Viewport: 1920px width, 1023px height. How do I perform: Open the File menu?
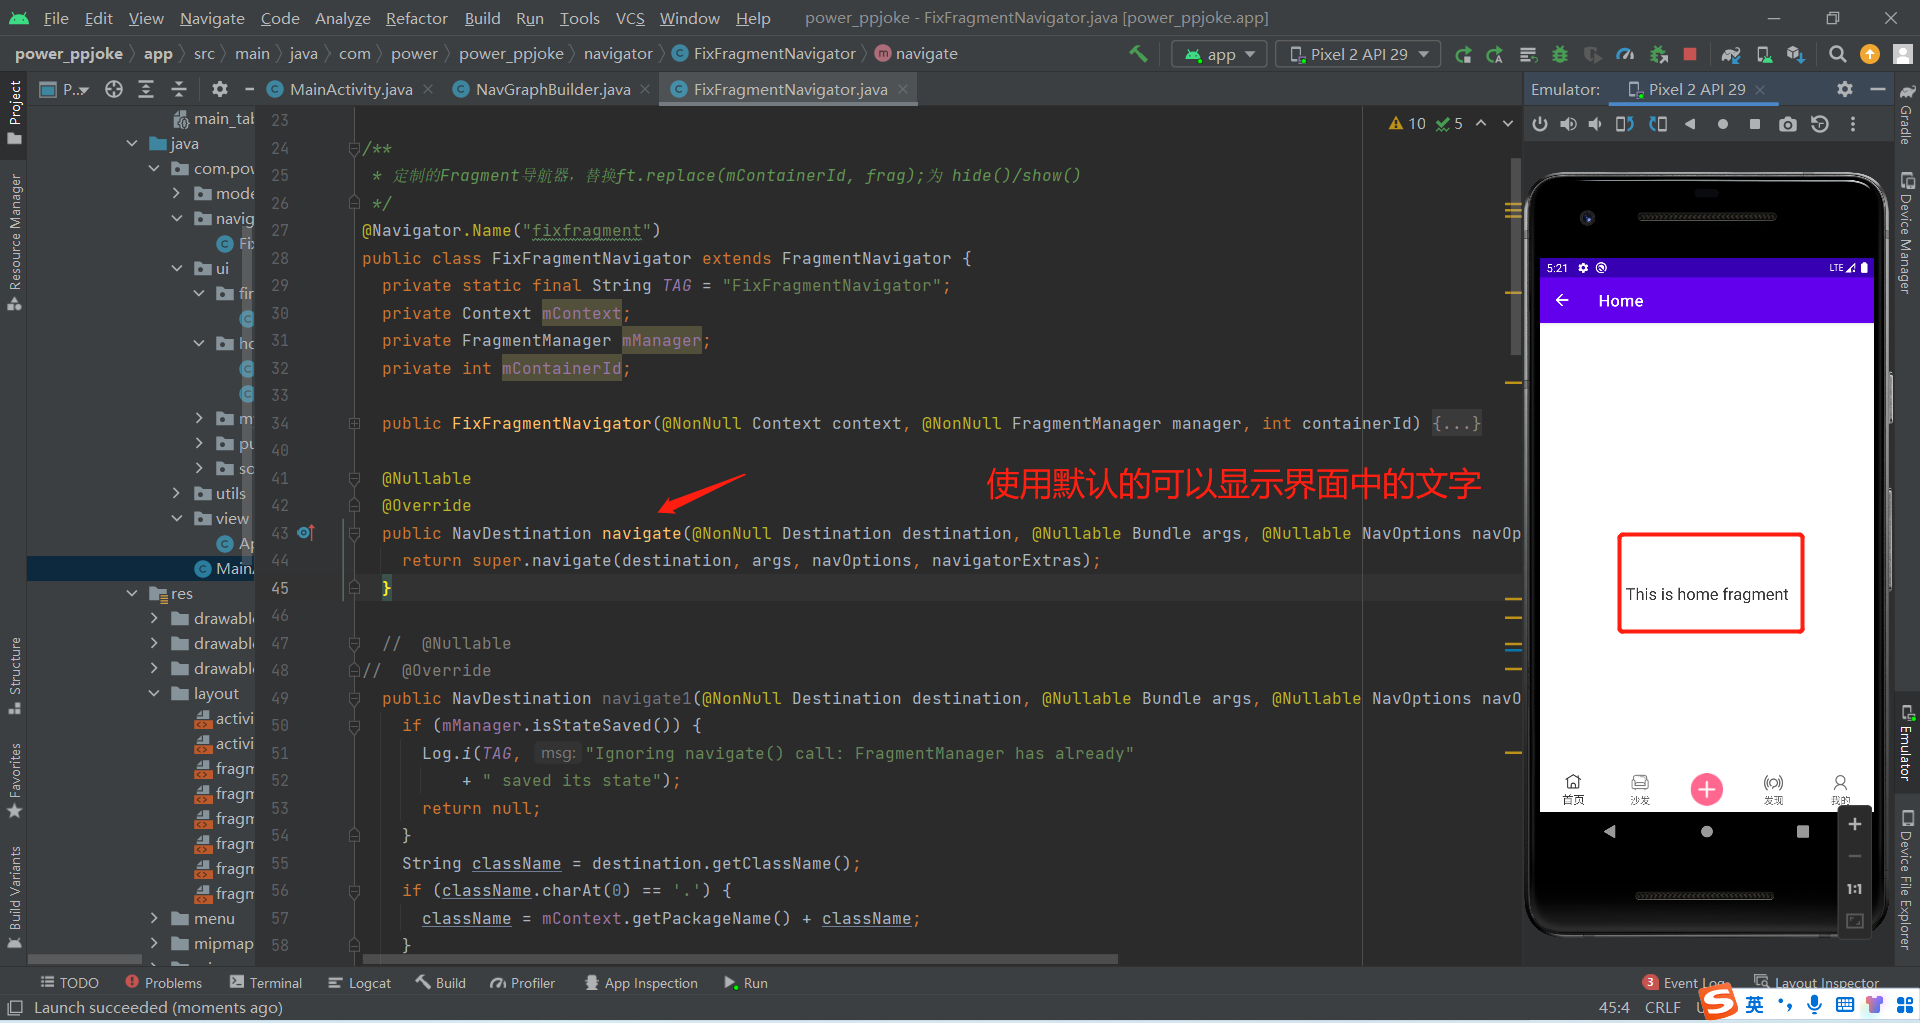coord(56,18)
